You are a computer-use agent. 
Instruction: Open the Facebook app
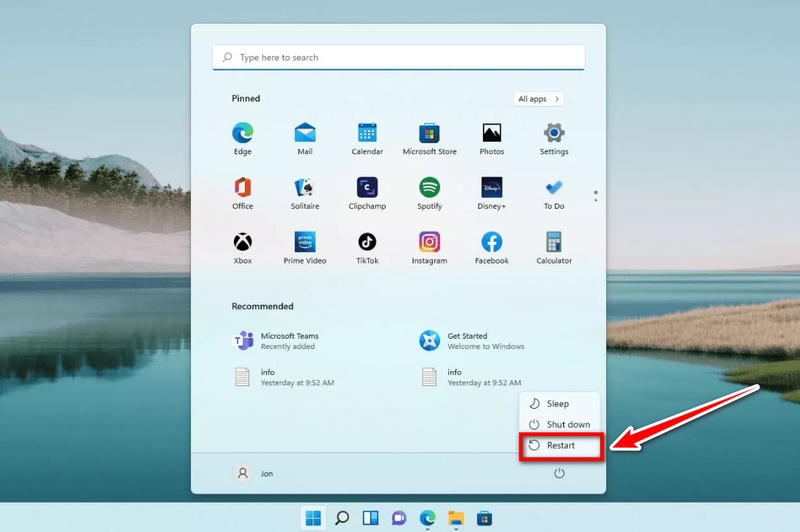[491, 248]
